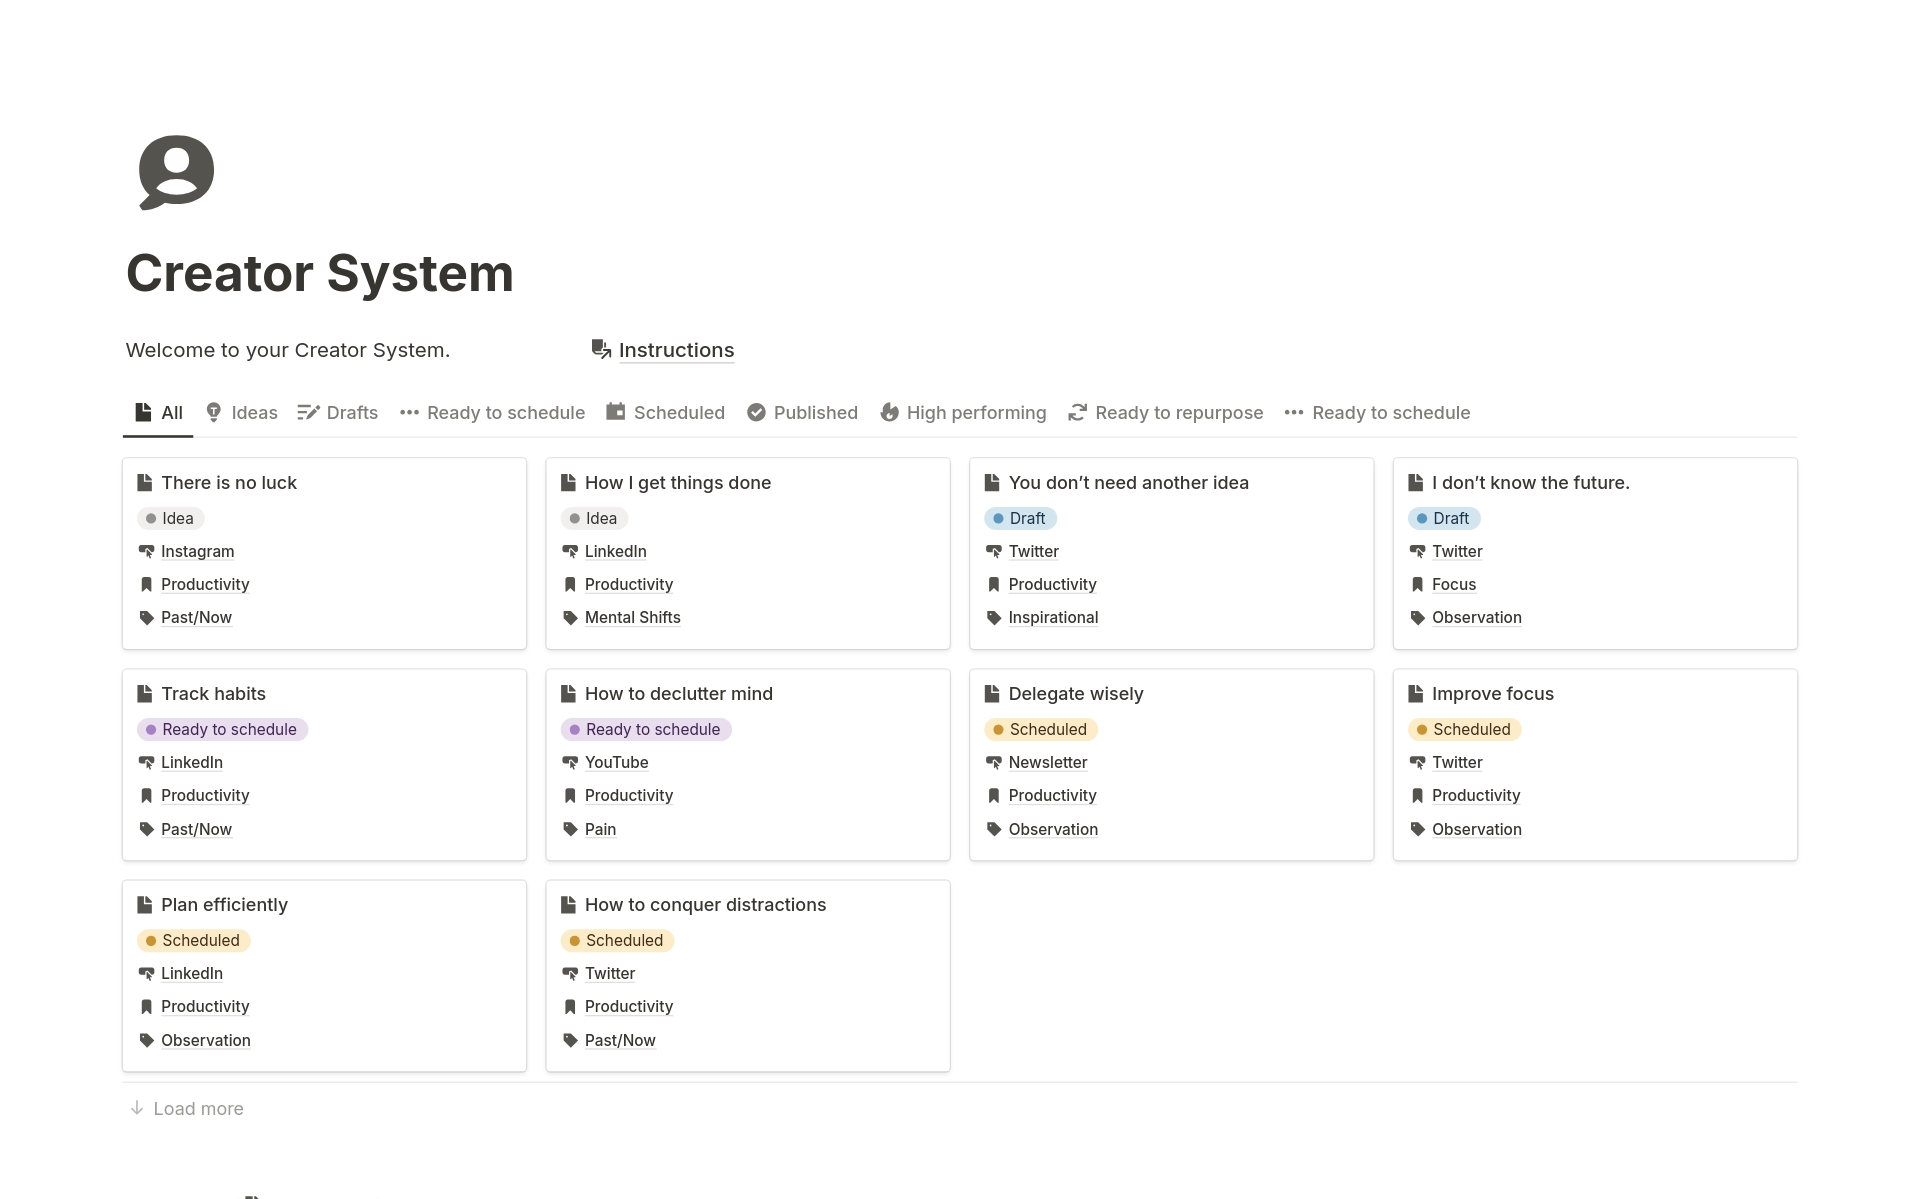Screen dimensions: 1920x1199
Task: Click the pencil icon on Drafts tab
Action: (308, 412)
